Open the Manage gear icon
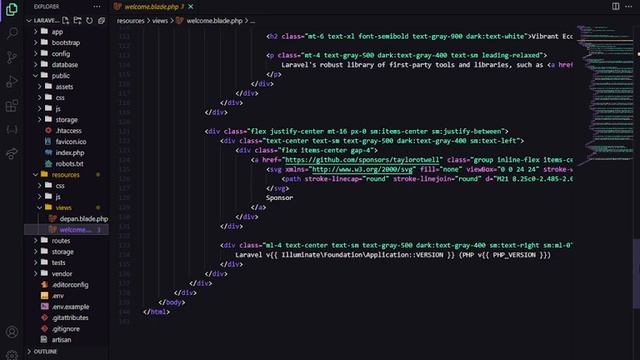 point(12,355)
